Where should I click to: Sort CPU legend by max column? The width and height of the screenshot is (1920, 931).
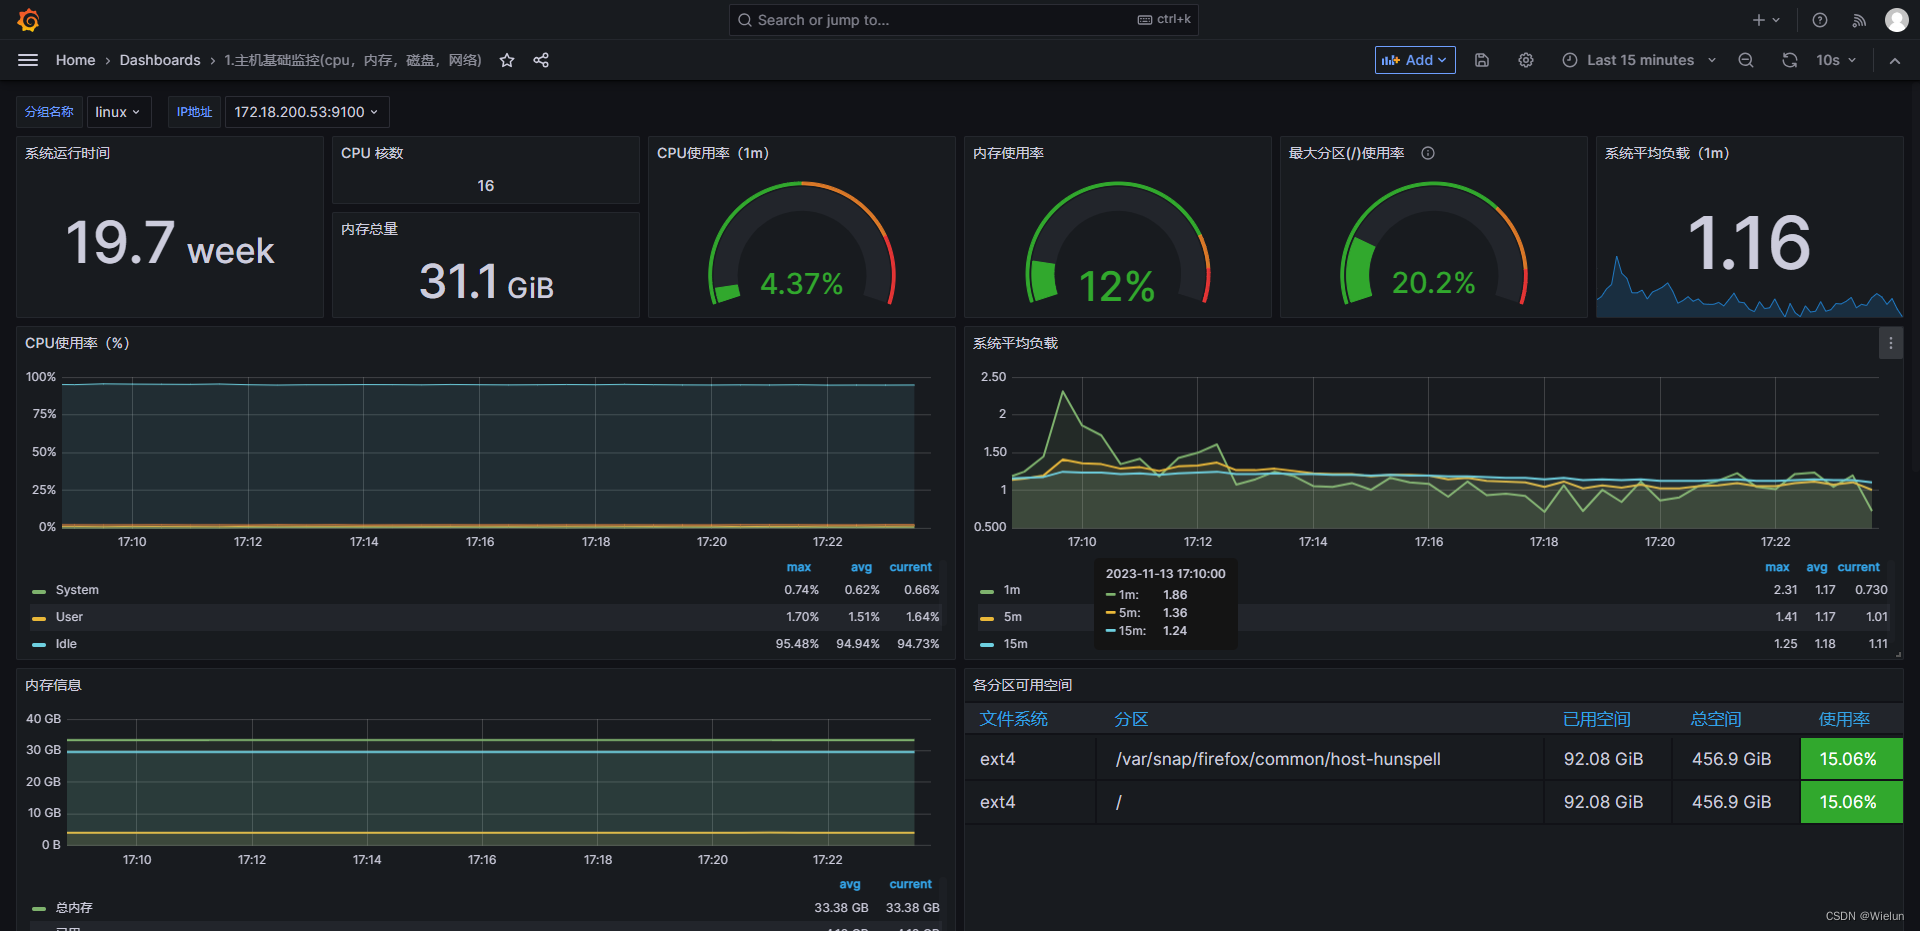799,567
